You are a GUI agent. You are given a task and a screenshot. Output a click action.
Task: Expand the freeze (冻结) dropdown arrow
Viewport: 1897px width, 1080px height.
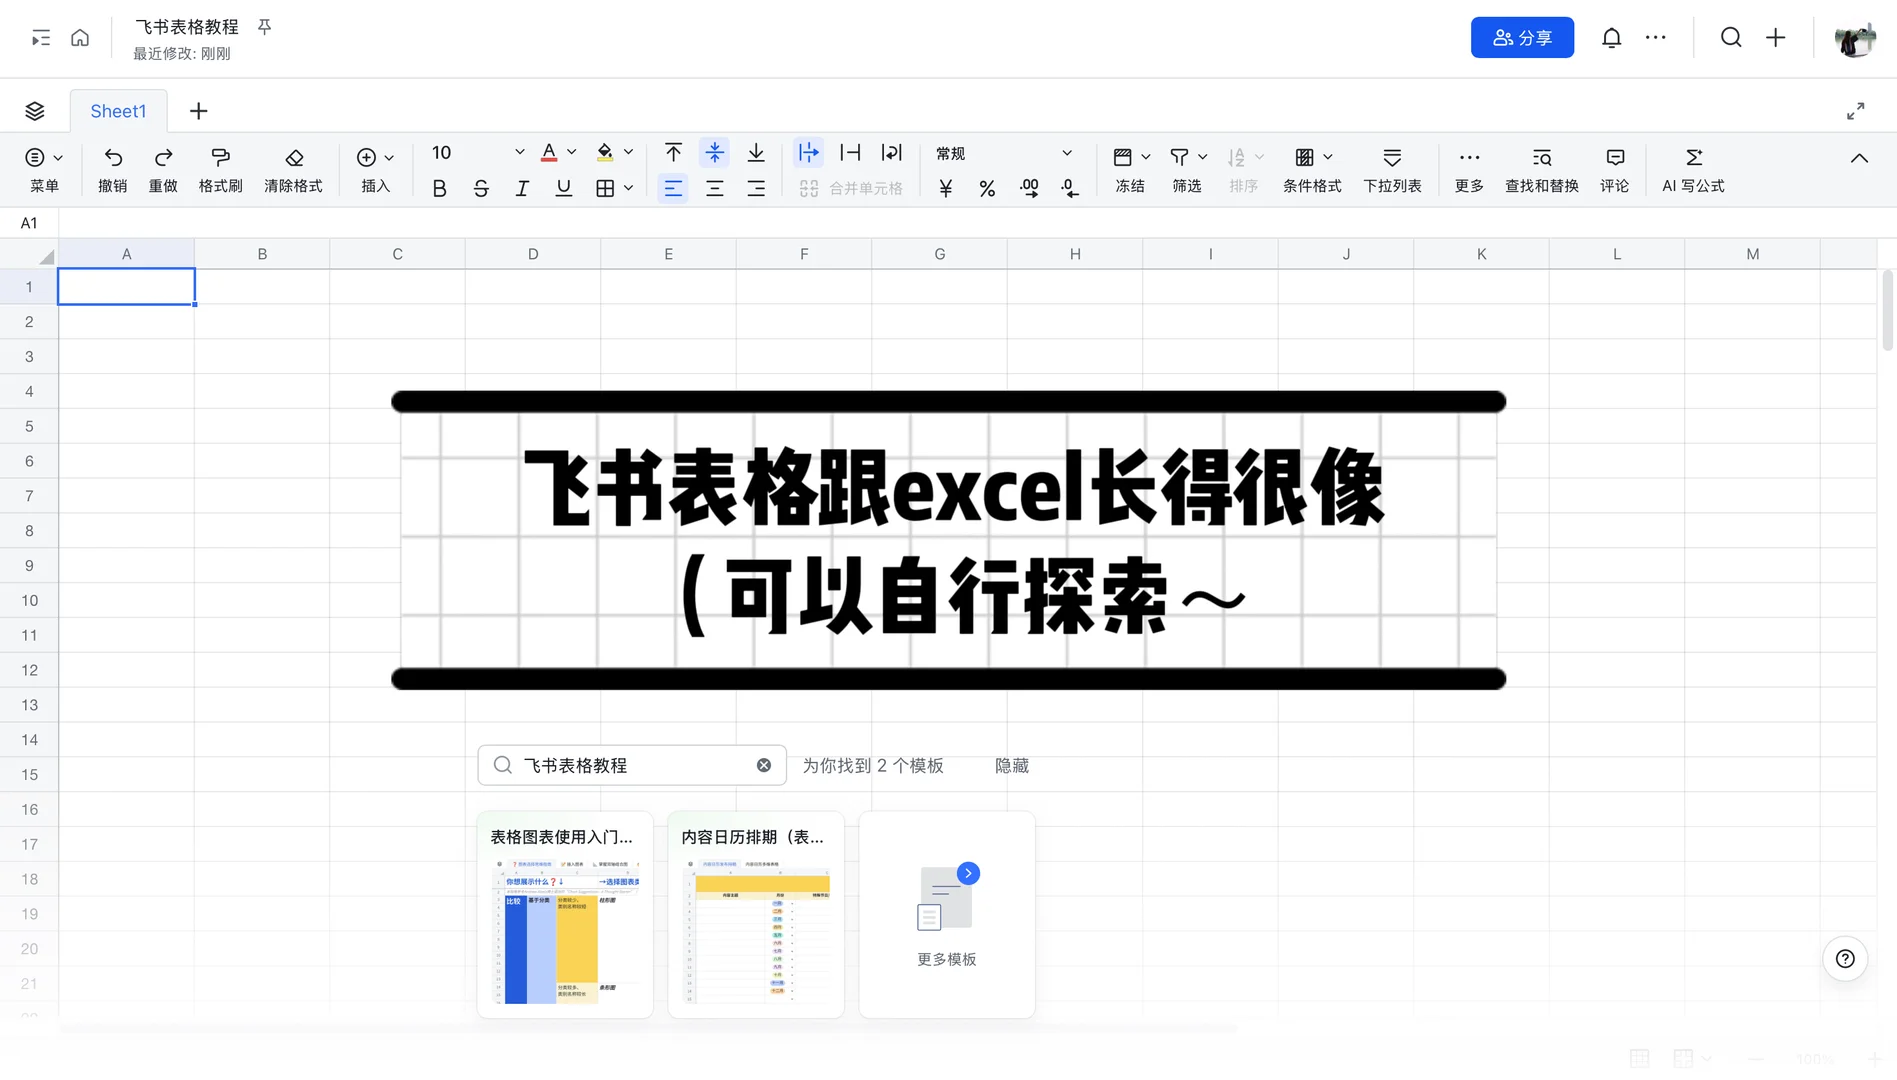coord(1146,157)
